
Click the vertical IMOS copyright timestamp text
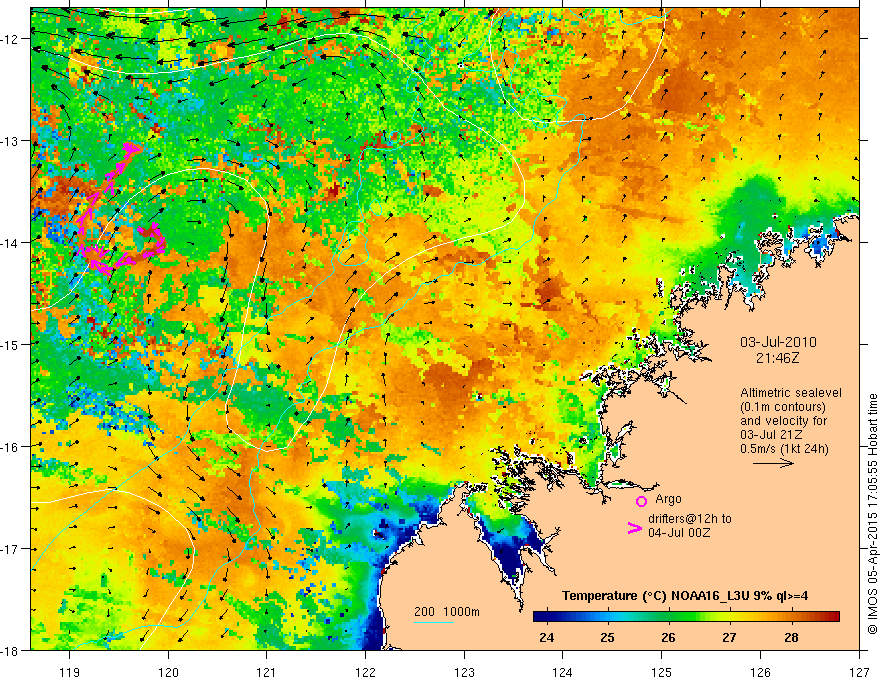(873, 514)
